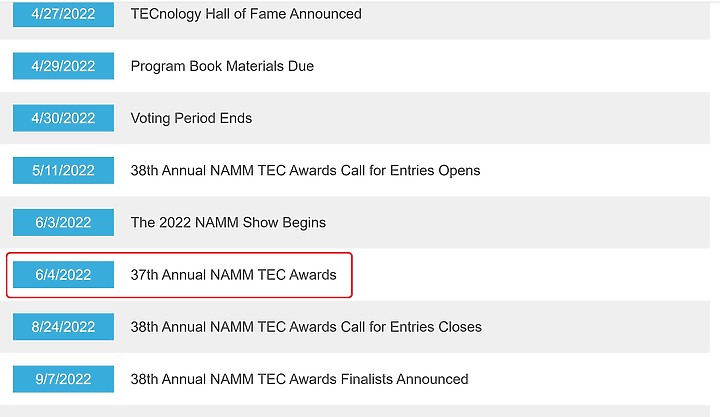Click the 4/27/2022 date badge
The height and width of the screenshot is (417, 720).
point(63,14)
